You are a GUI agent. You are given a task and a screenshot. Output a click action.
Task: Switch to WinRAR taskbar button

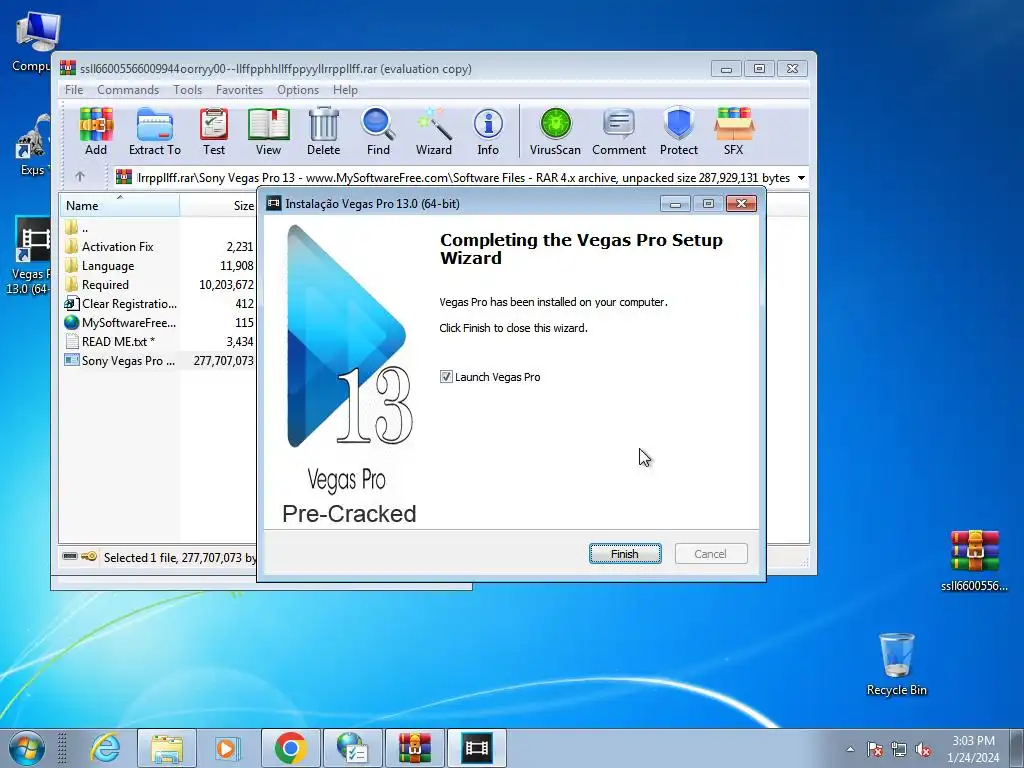(415, 748)
